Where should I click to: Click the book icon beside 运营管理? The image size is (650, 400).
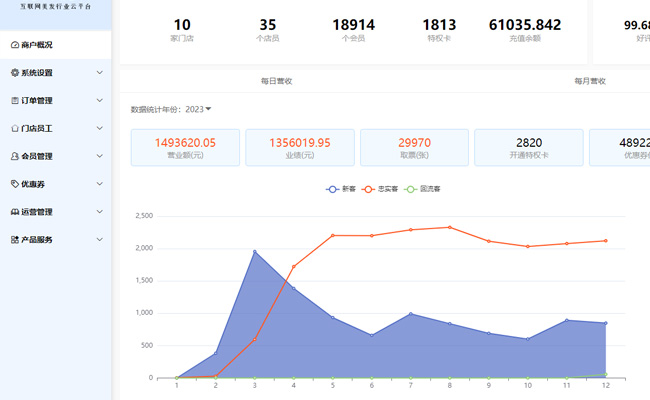(x=15, y=212)
